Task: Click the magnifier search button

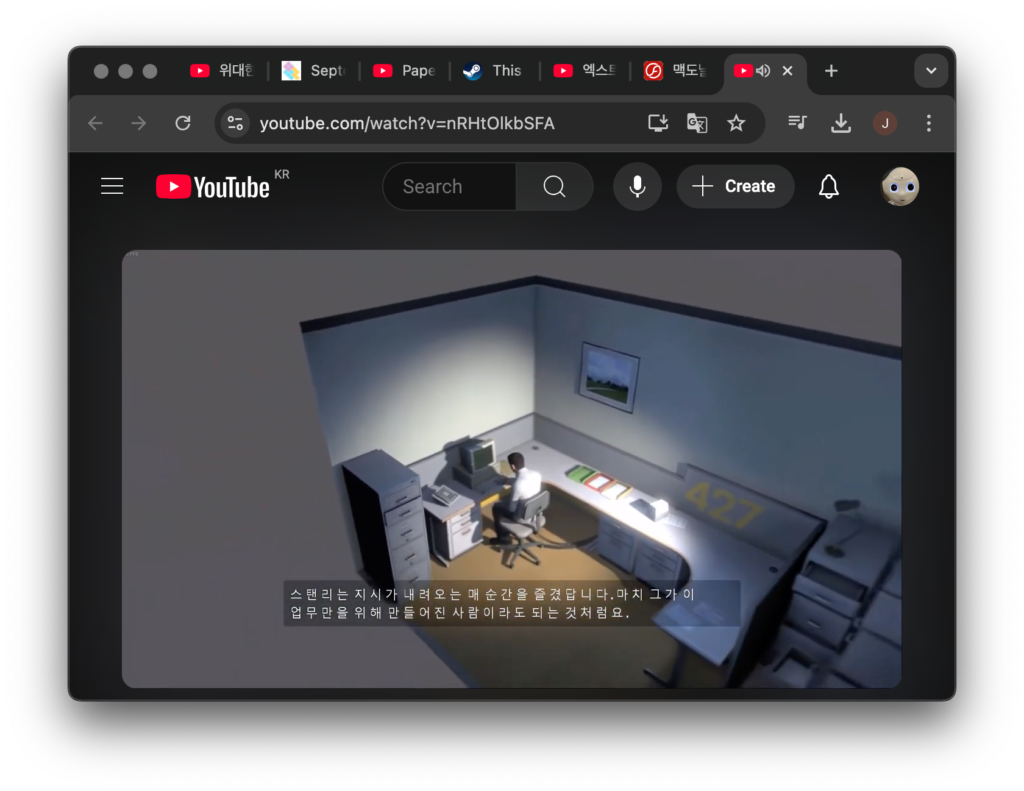Action: point(554,187)
